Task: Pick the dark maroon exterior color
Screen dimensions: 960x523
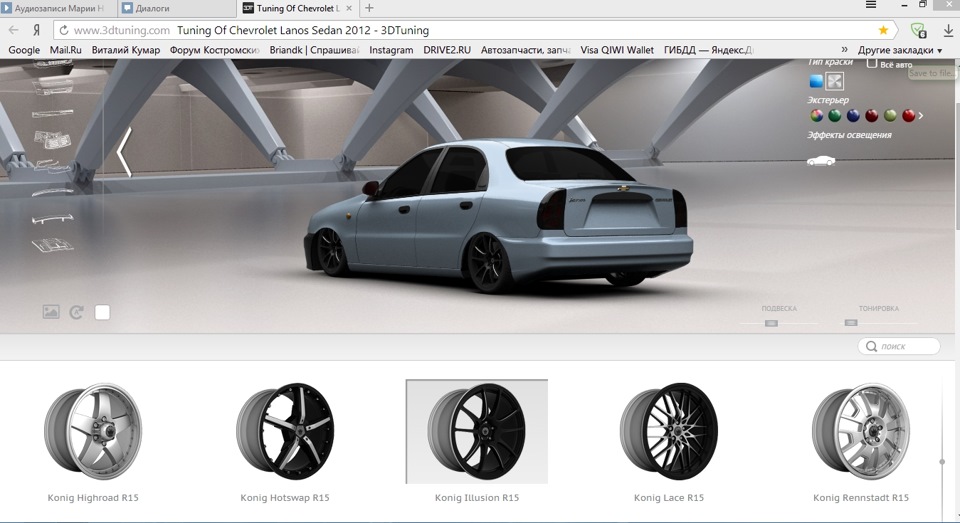Action: (871, 115)
